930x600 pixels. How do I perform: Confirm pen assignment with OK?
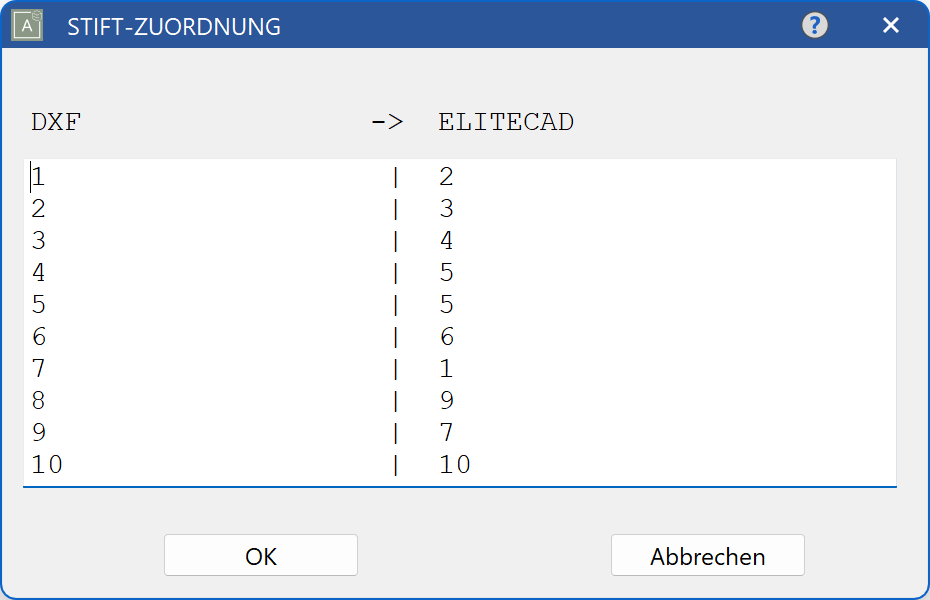(x=260, y=555)
